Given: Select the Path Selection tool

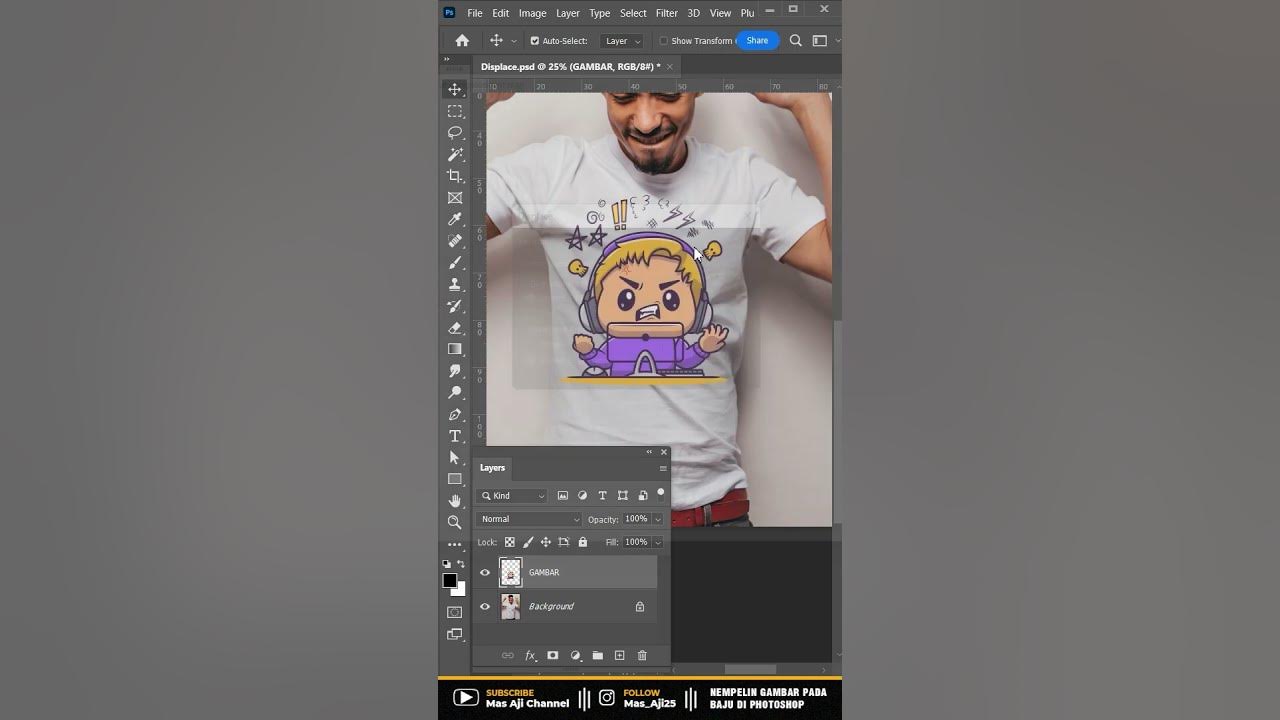Looking at the screenshot, I should [x=455, y=458].
